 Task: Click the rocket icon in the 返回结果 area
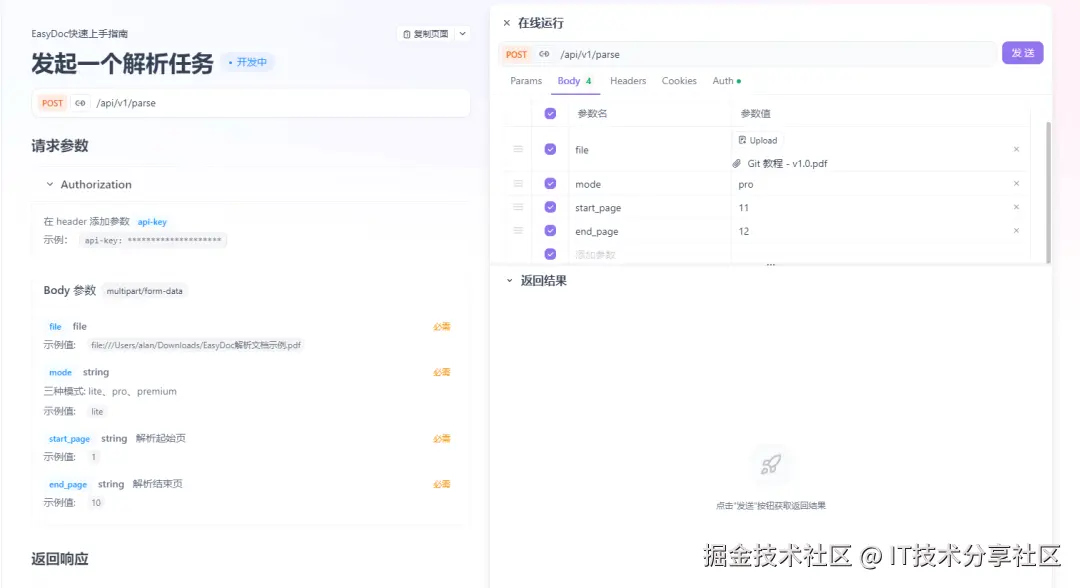769,463
